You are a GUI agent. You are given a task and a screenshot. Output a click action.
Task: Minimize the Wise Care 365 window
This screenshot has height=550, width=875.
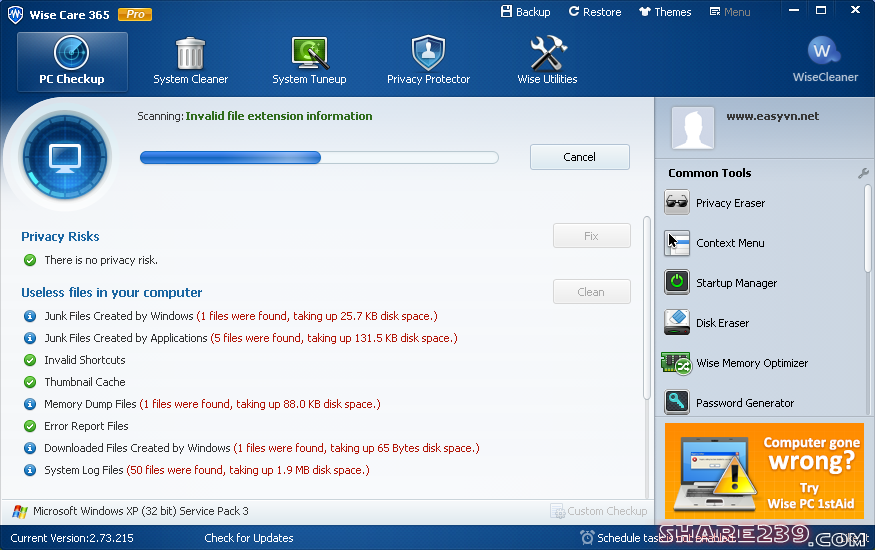click(794, 11)
